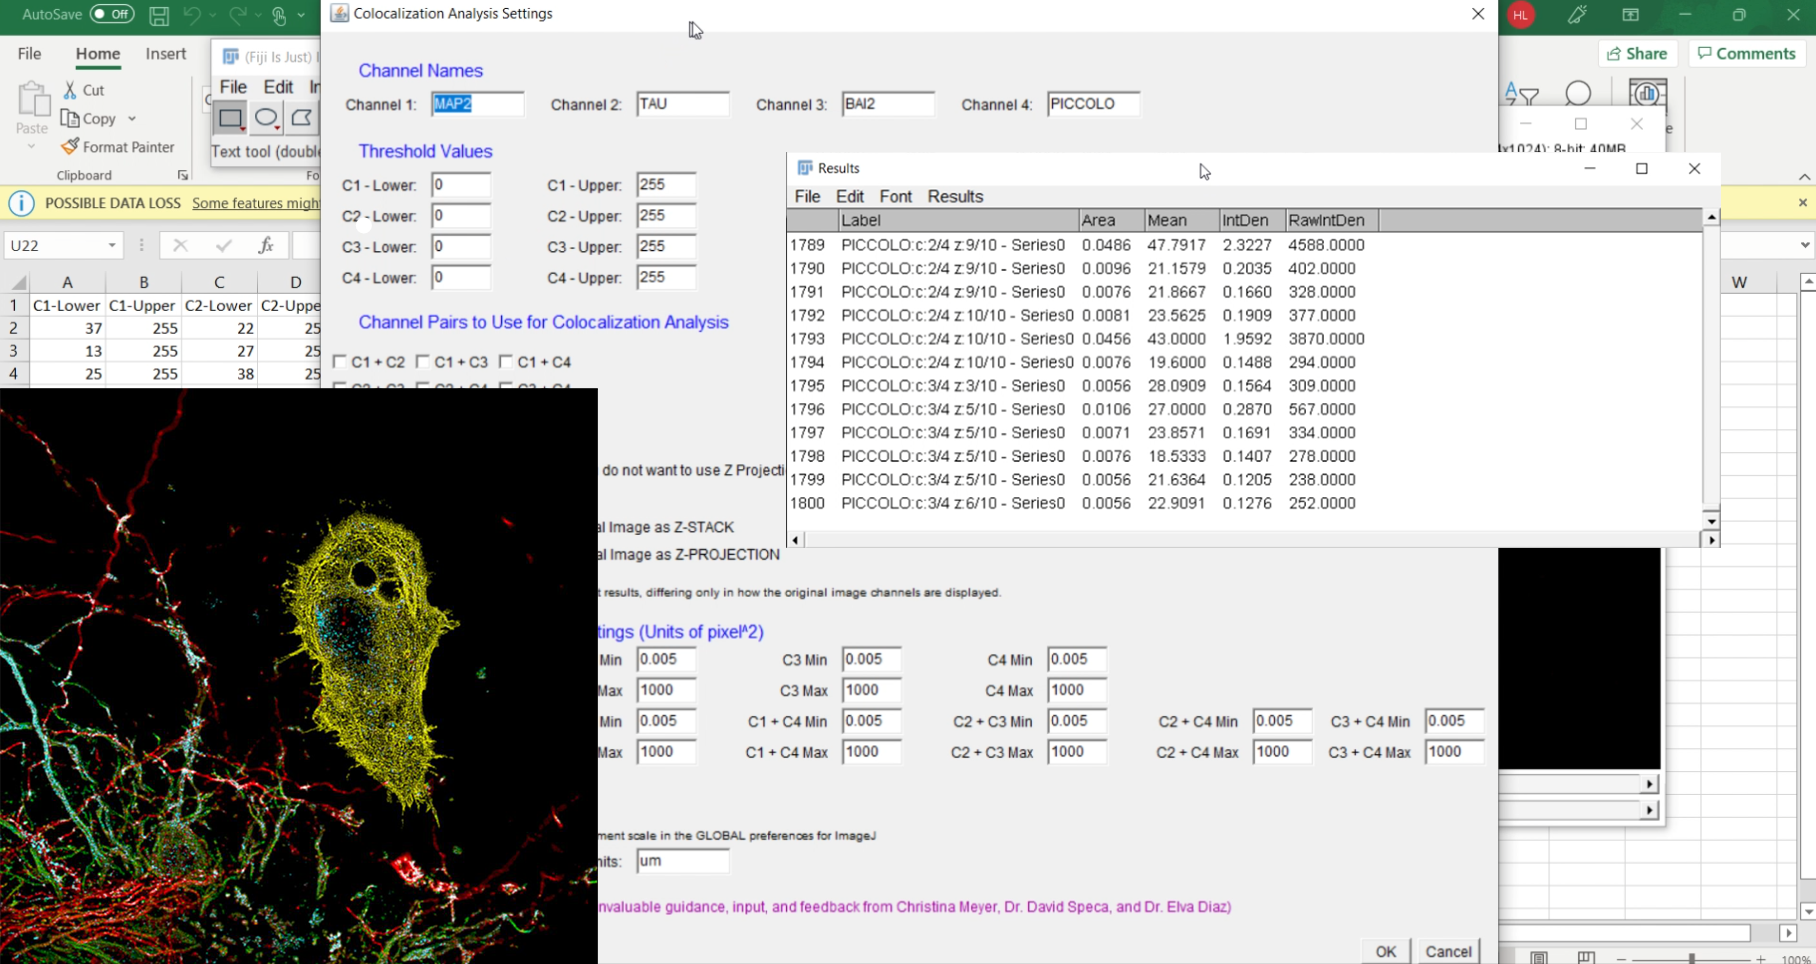This screenshot has width=1816, height=964.
Task: Open the Fiji main window File menu
Action: coord(233,87)
